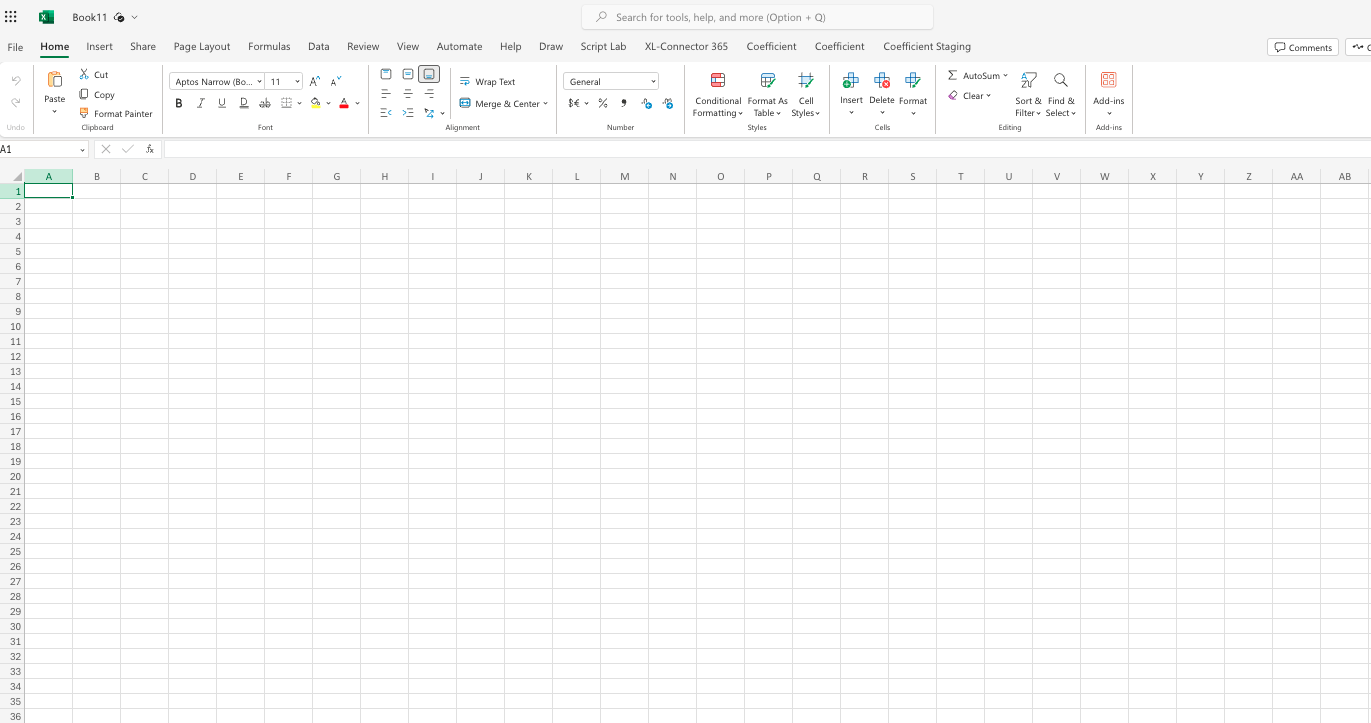Expand the Borders dropdown arrow
Screen dimensions: 1371x723
(x=299, y=103)
